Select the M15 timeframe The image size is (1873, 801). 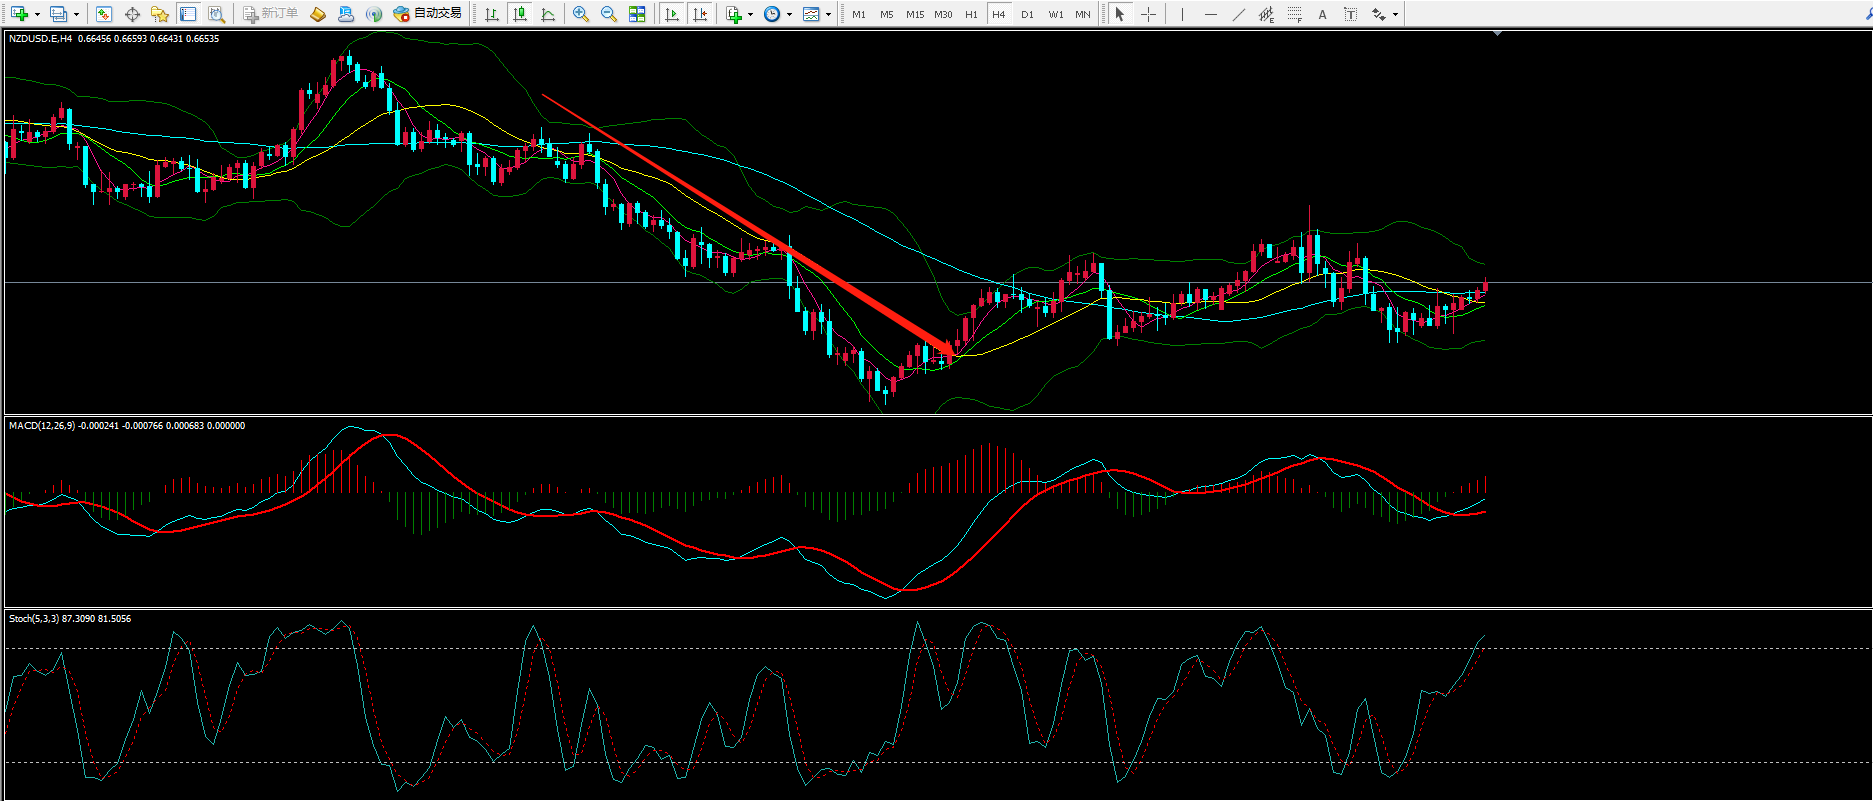(914, 14)
